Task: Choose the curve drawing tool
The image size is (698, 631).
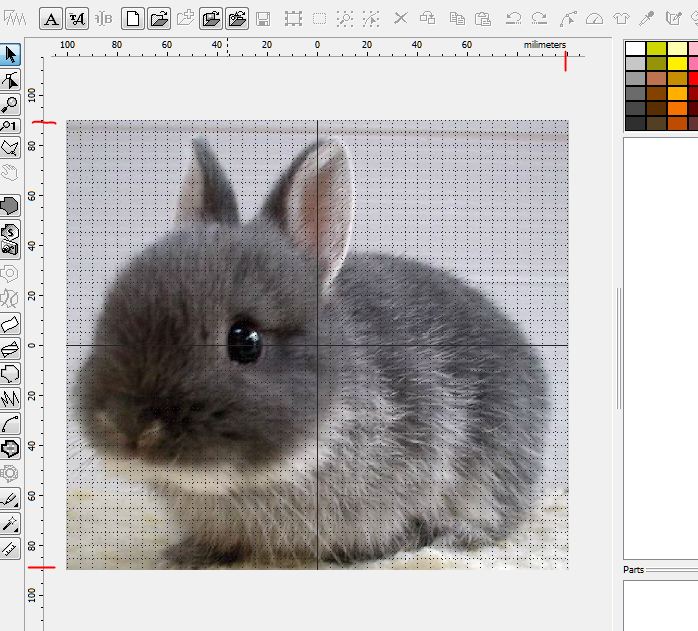Action: point(10,424)
